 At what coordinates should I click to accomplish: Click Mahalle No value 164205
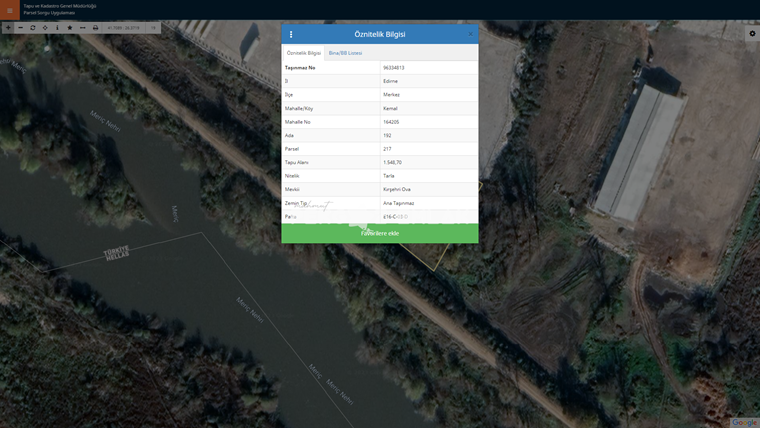(391, 122)
